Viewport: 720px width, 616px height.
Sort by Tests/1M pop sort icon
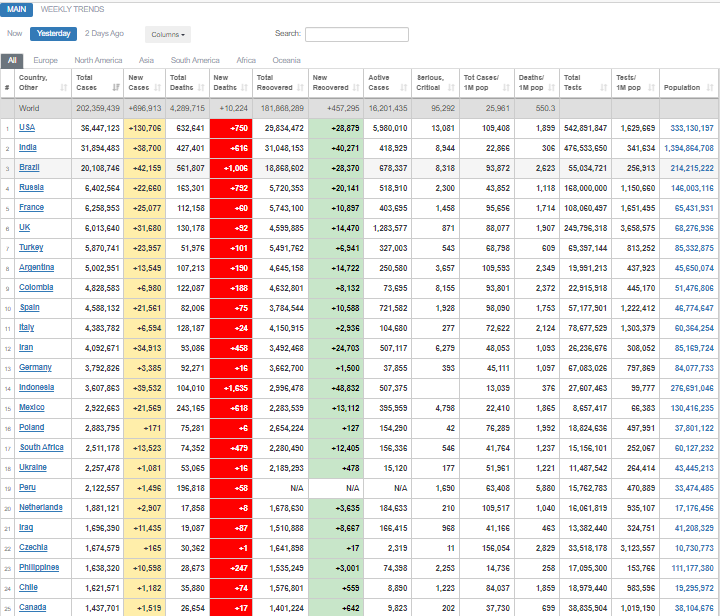pyautogui.click(x=651, y=87)
